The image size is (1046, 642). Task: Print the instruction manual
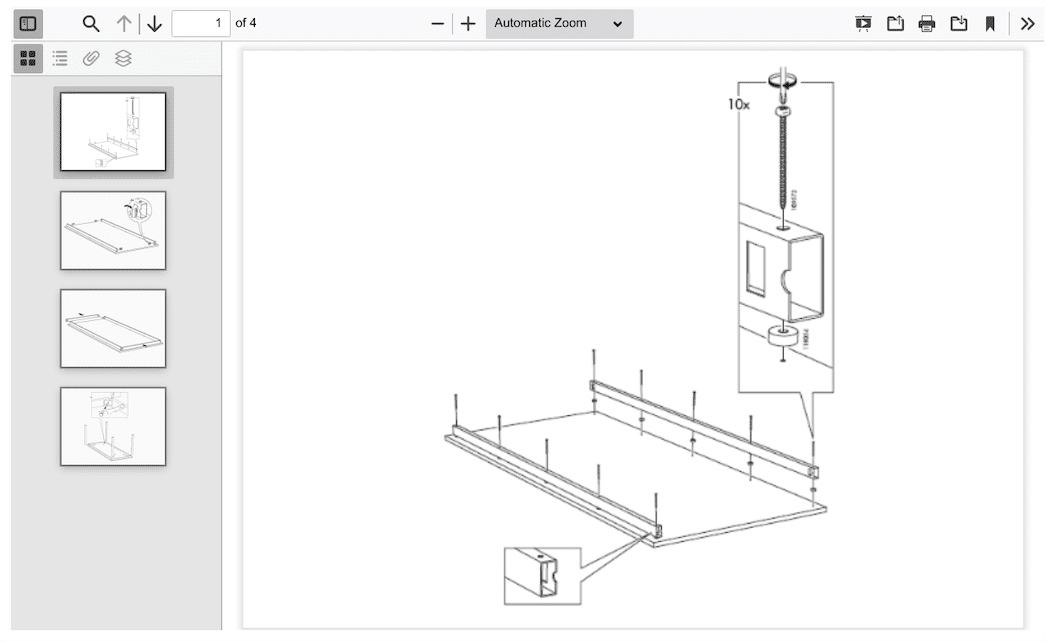point(927,22)
